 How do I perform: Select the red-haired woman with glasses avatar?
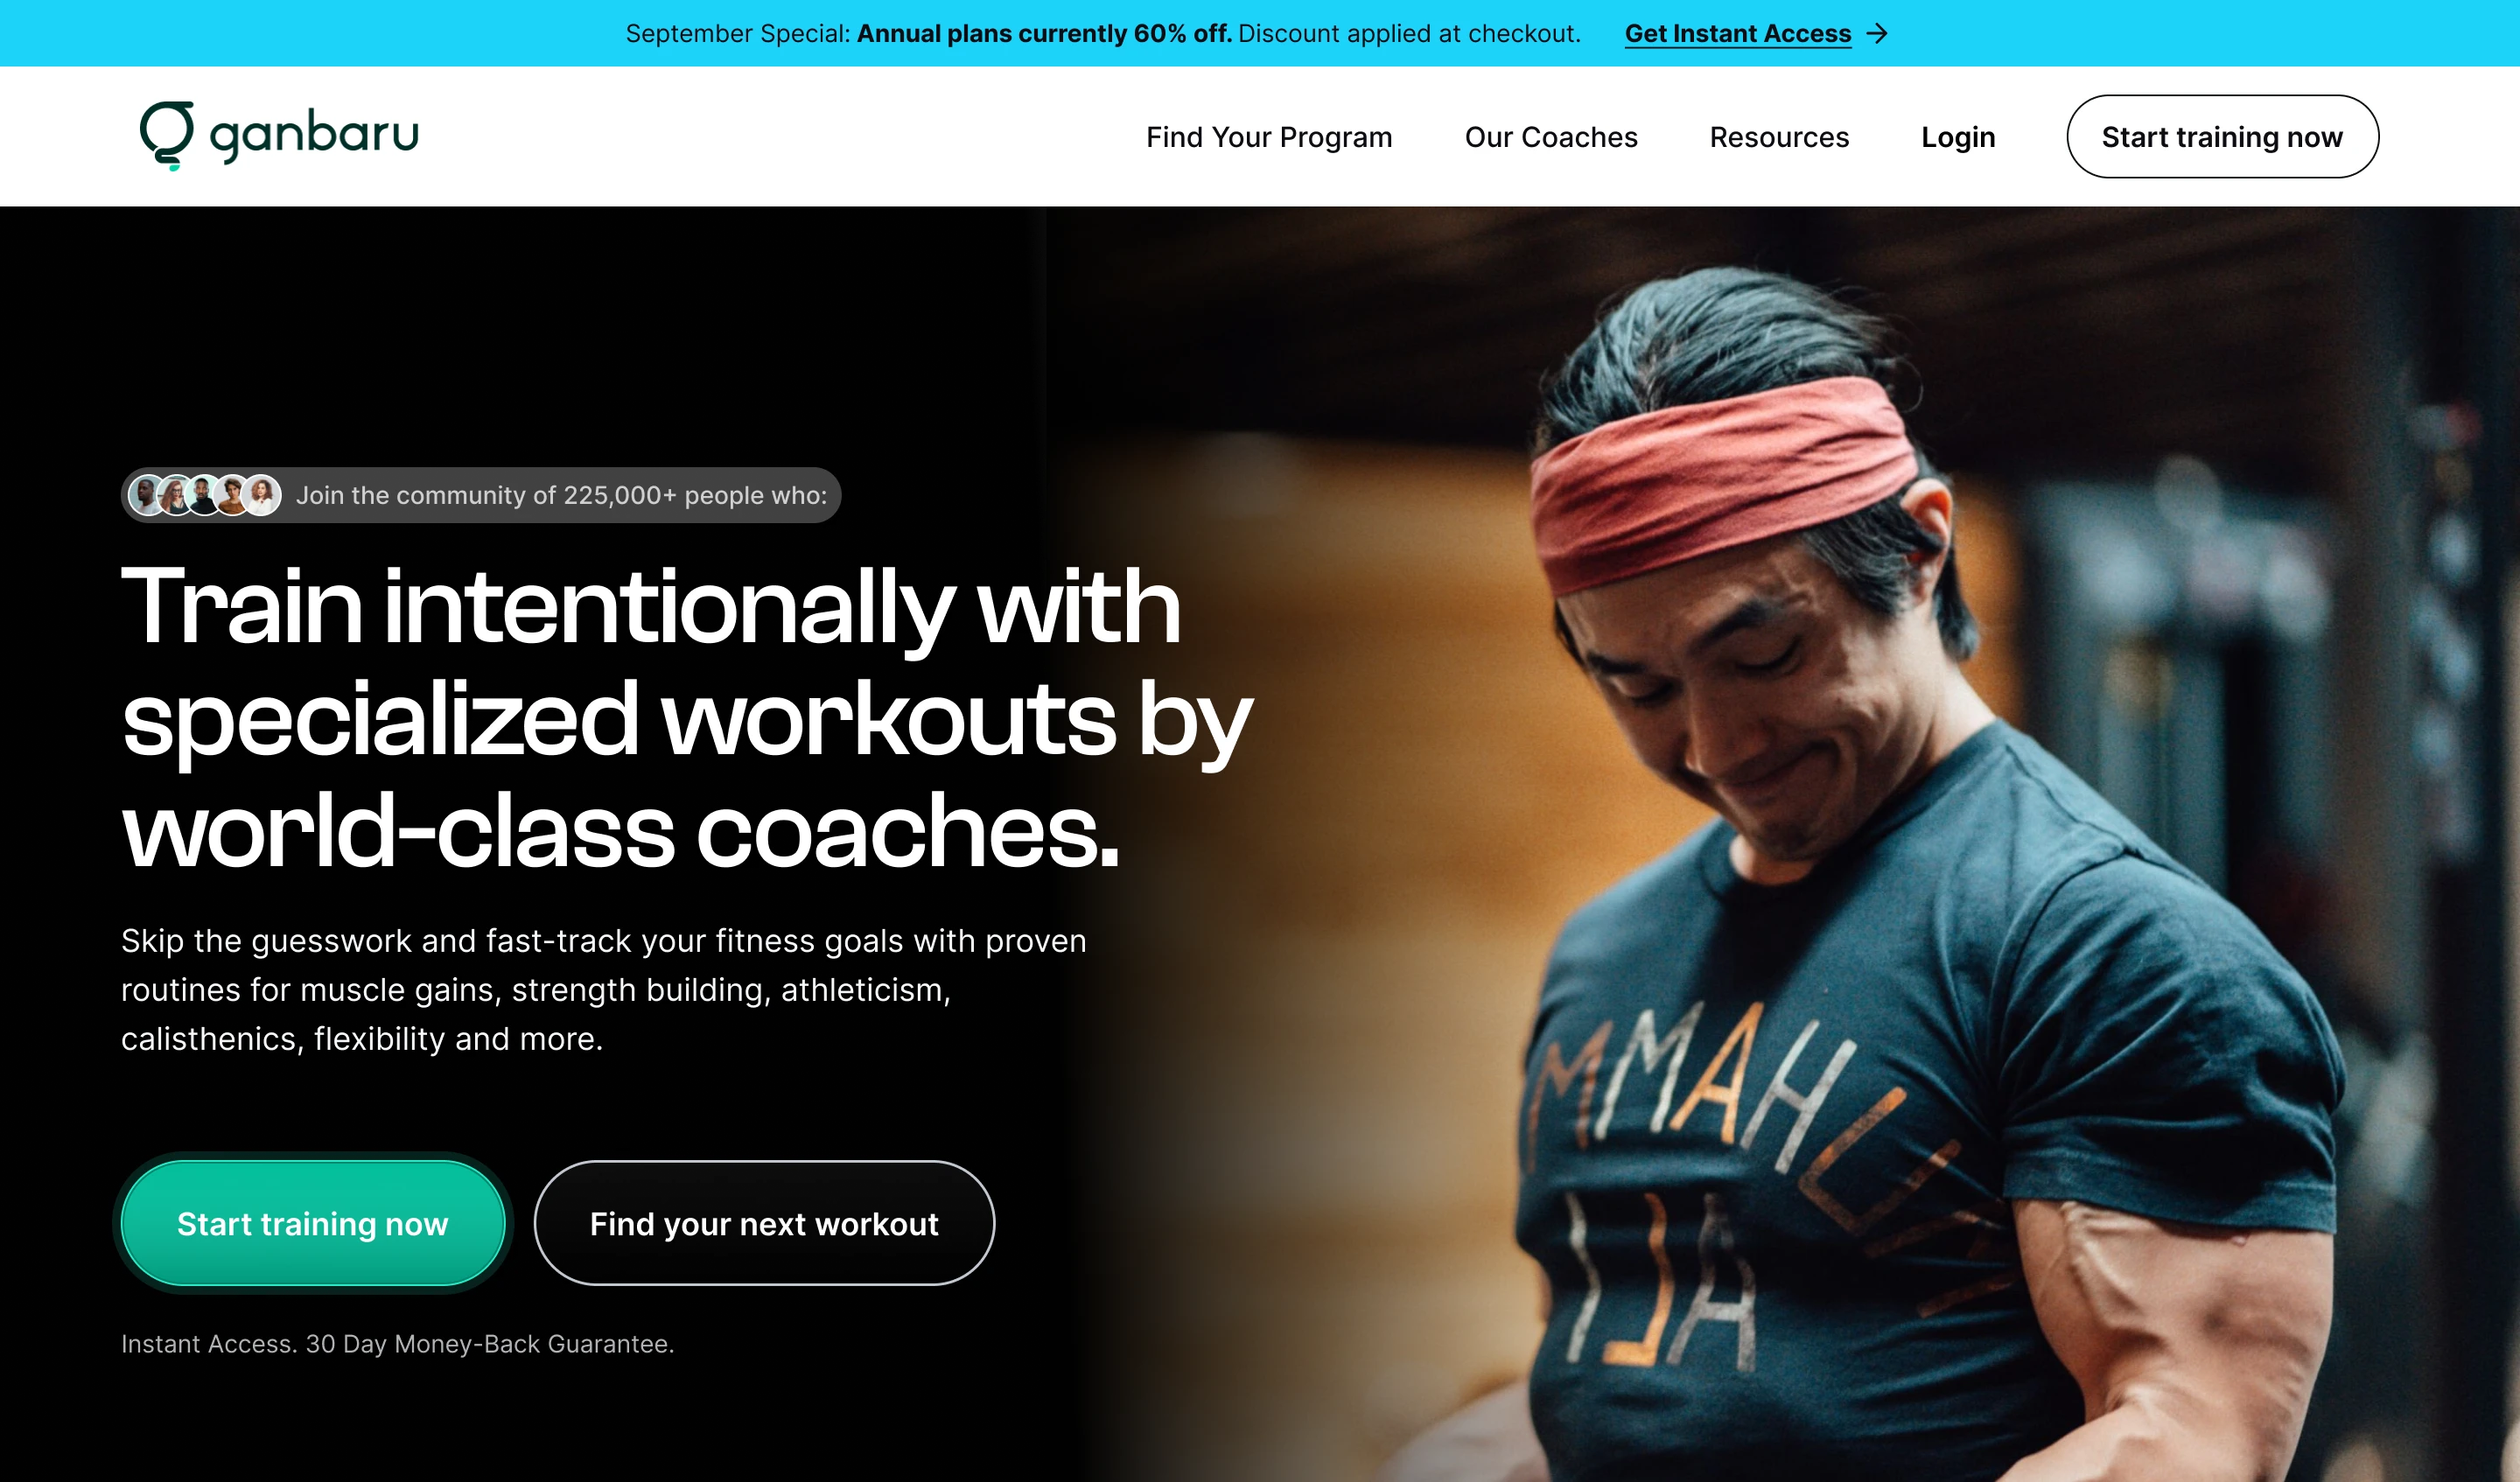point(176,495)
